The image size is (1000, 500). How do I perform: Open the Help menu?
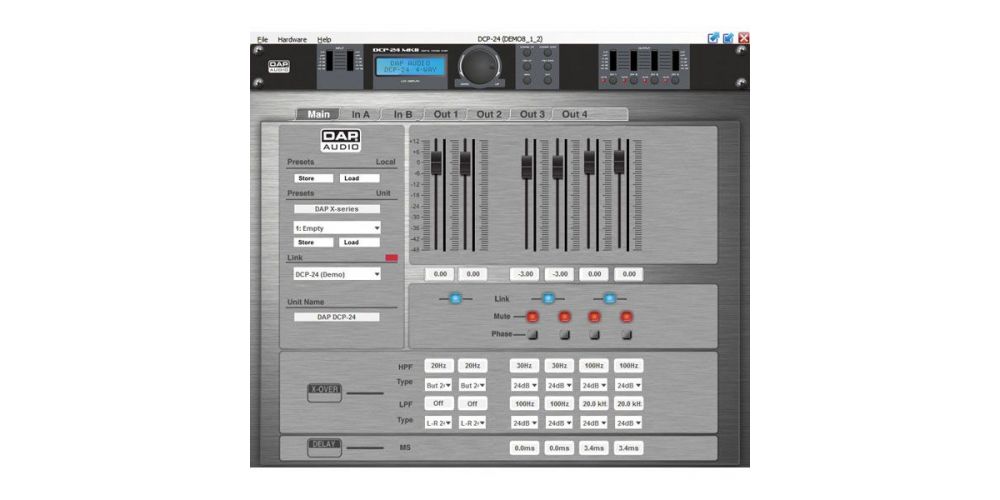click(324, 40)
